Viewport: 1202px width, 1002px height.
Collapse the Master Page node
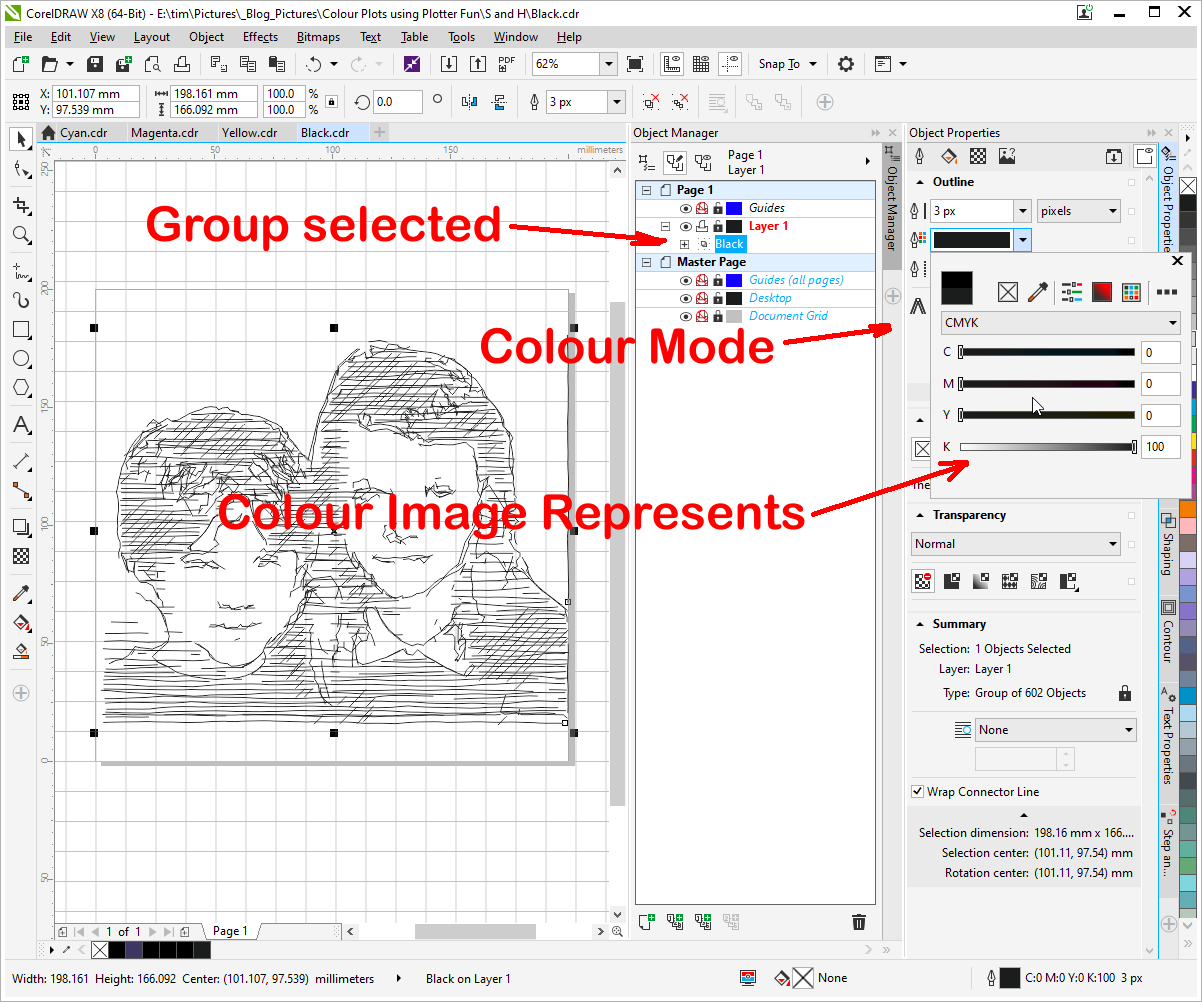pos(646,261)
